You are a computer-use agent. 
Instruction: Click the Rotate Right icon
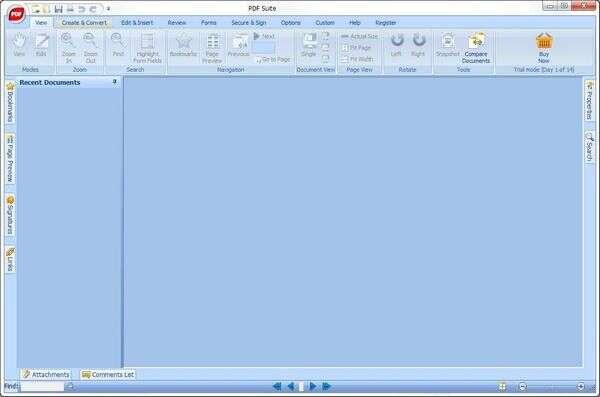[x=419, y=45]
